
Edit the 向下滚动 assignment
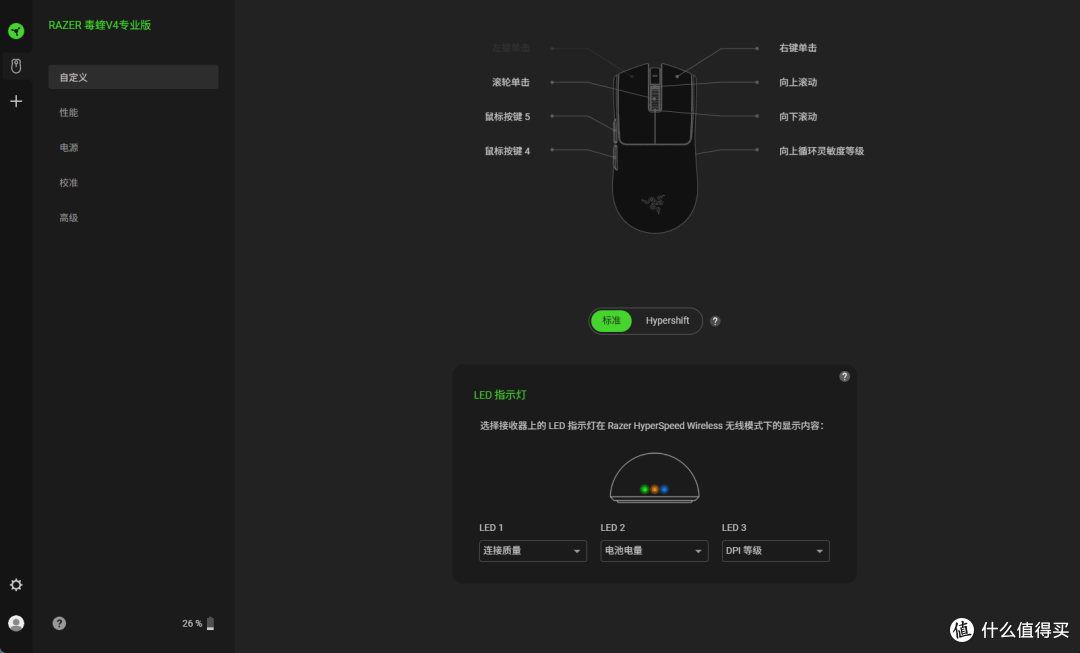coord(798,117)
